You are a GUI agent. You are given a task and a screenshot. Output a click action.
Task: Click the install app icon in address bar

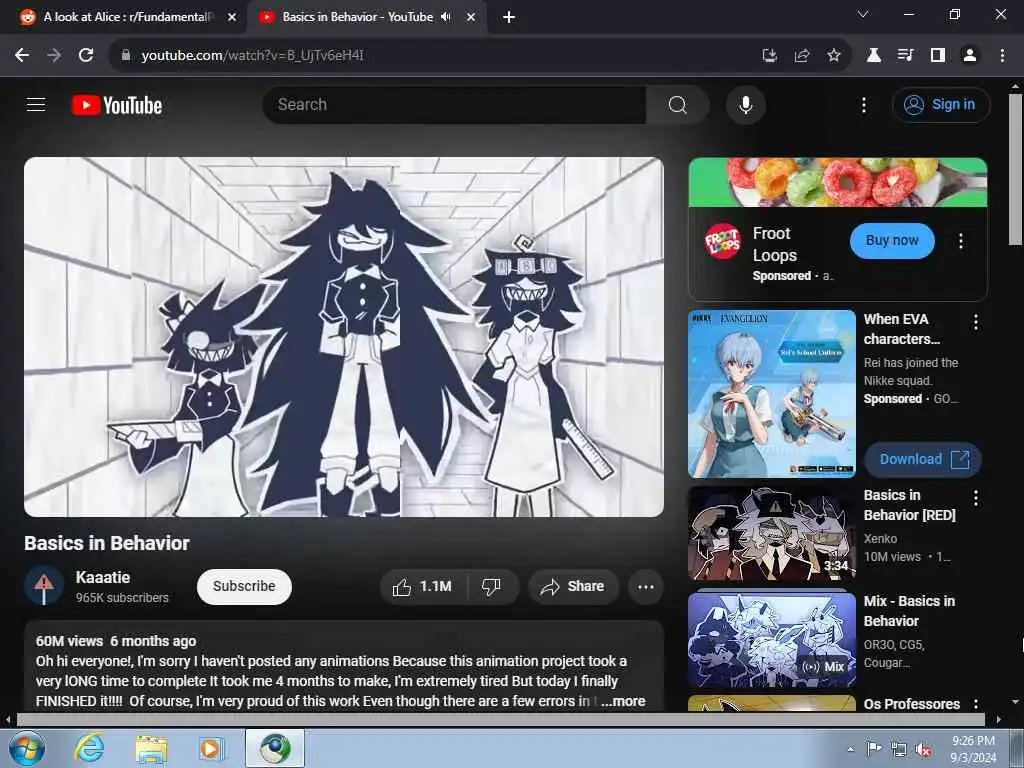tap(770, 56)
